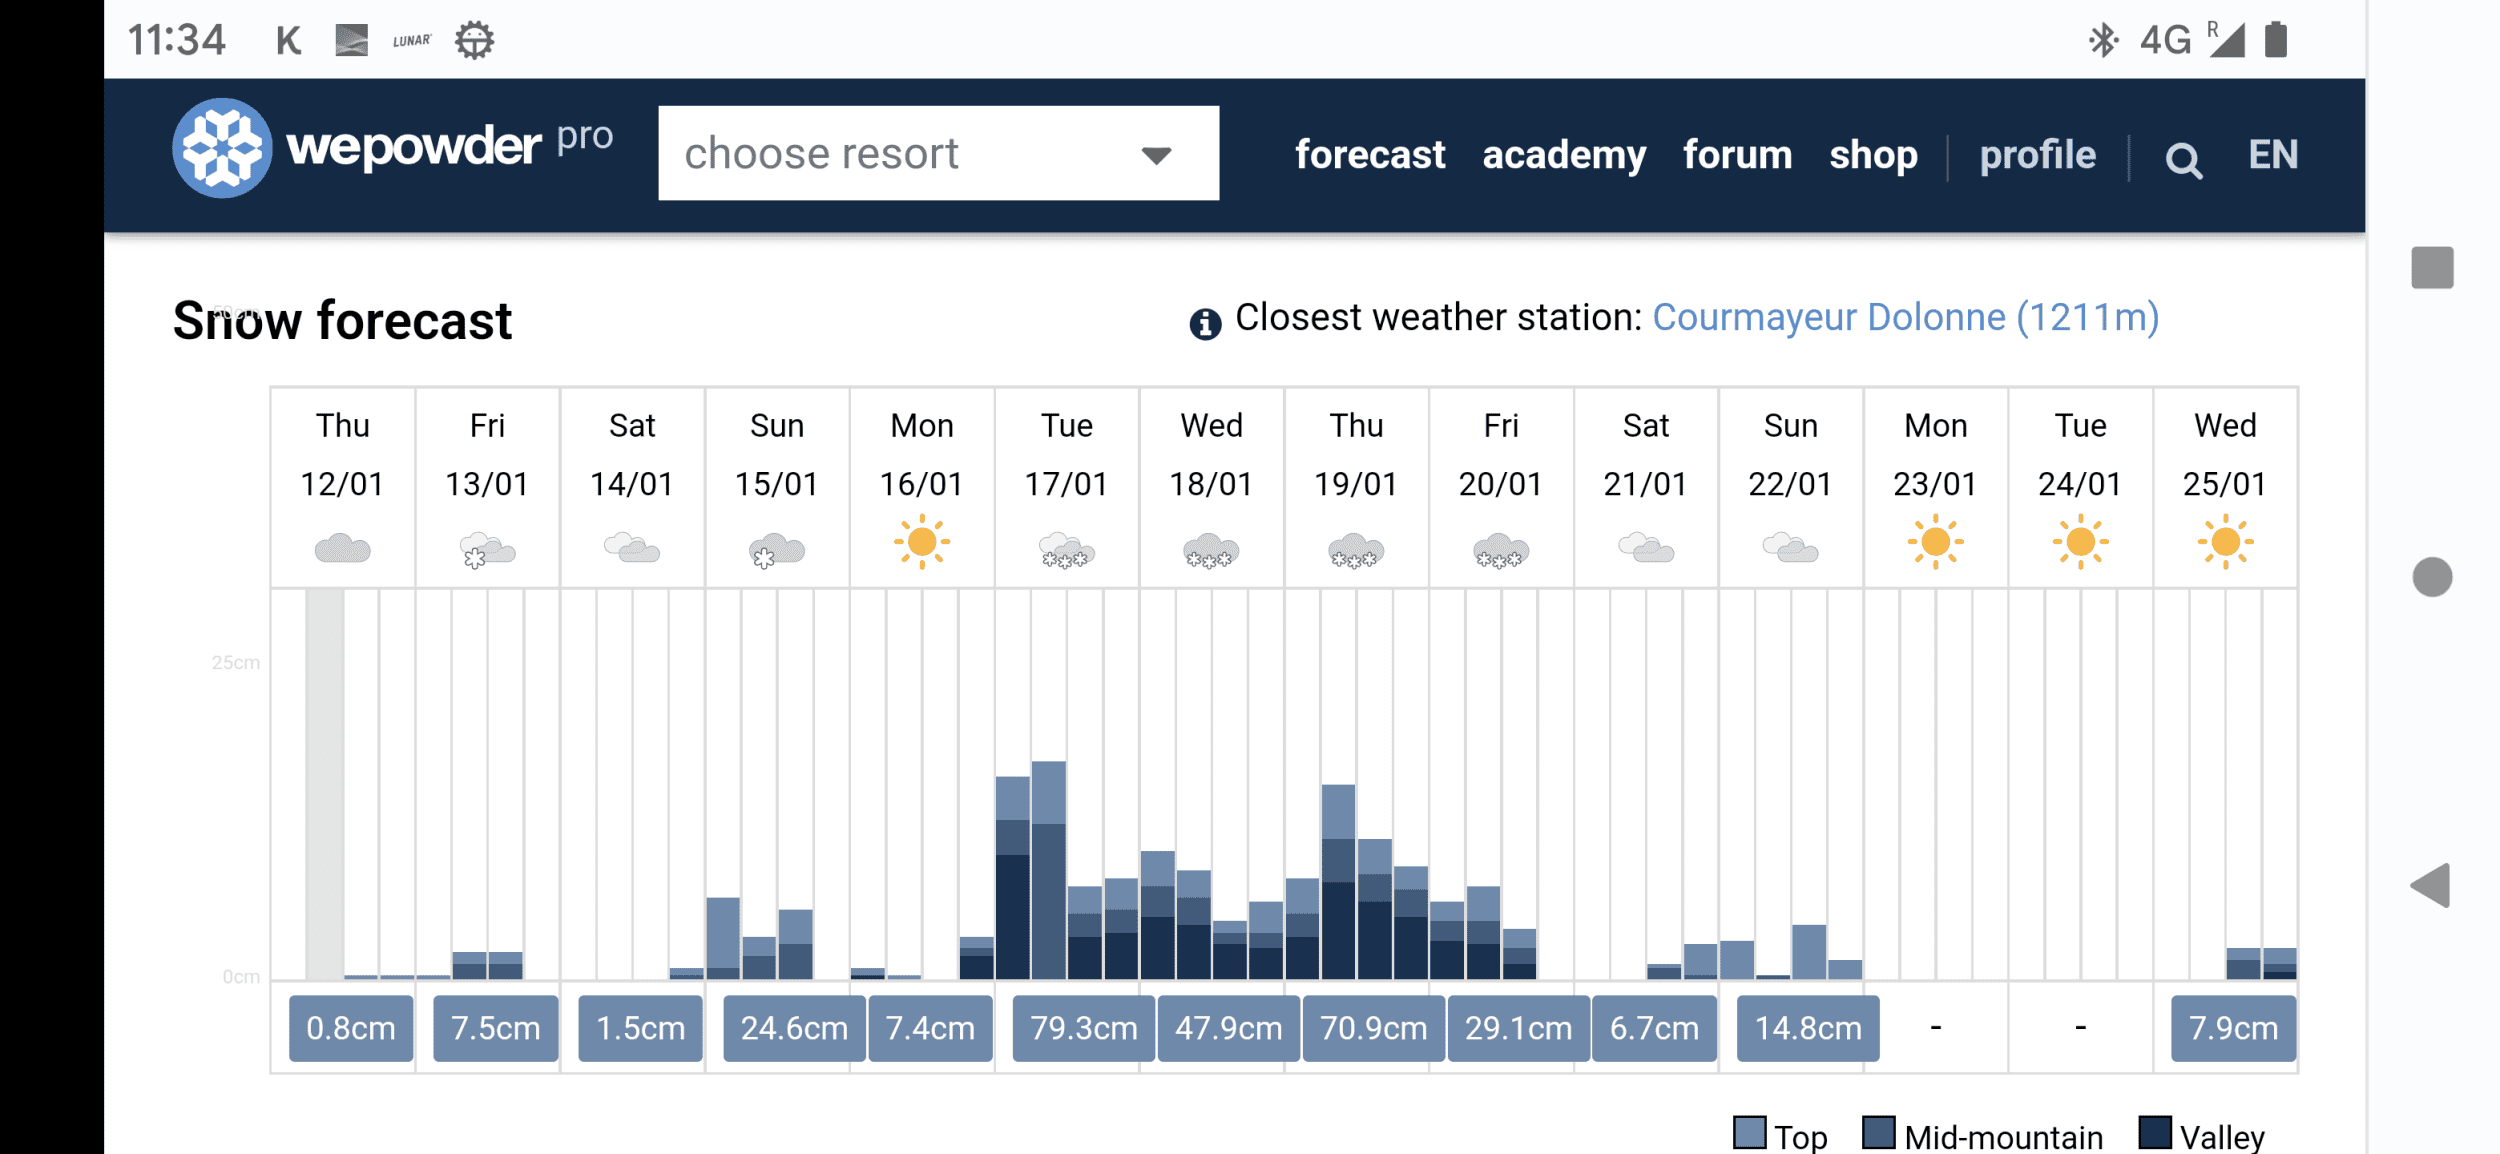Go to the forum section
This screenshot has width=2500, height=1154.
pos(1737,155)
